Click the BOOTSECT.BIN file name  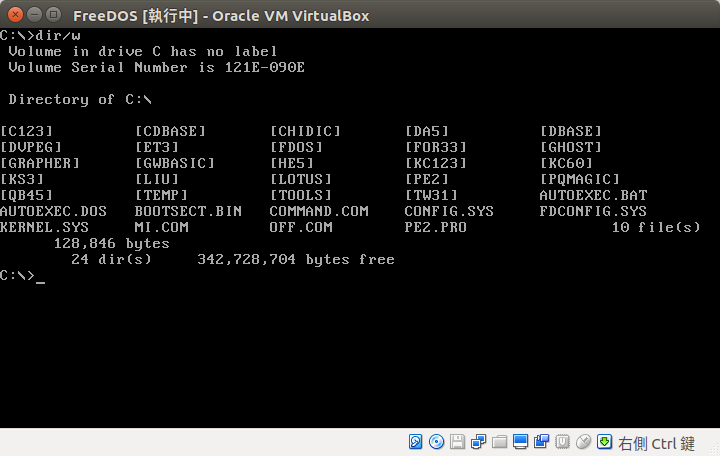188,211
